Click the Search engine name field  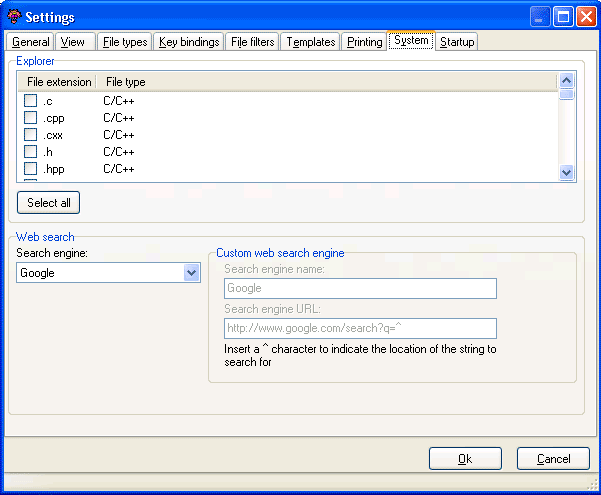coord(360,289)
